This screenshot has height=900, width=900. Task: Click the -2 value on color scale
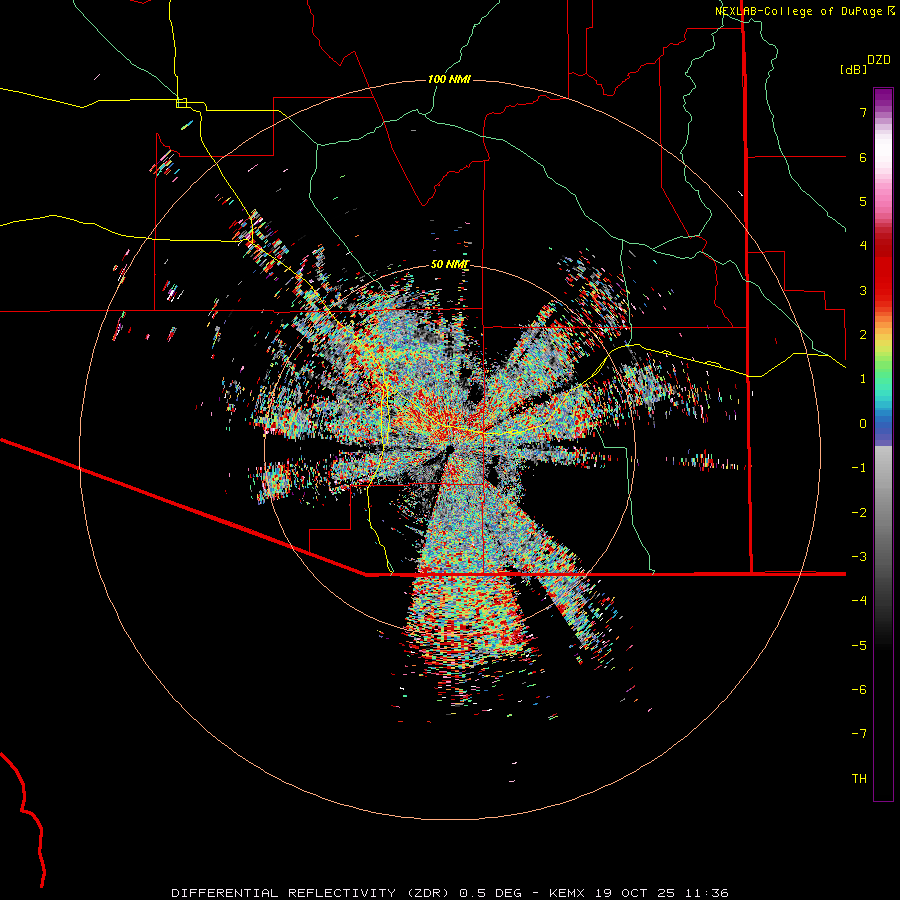point(859,513)
